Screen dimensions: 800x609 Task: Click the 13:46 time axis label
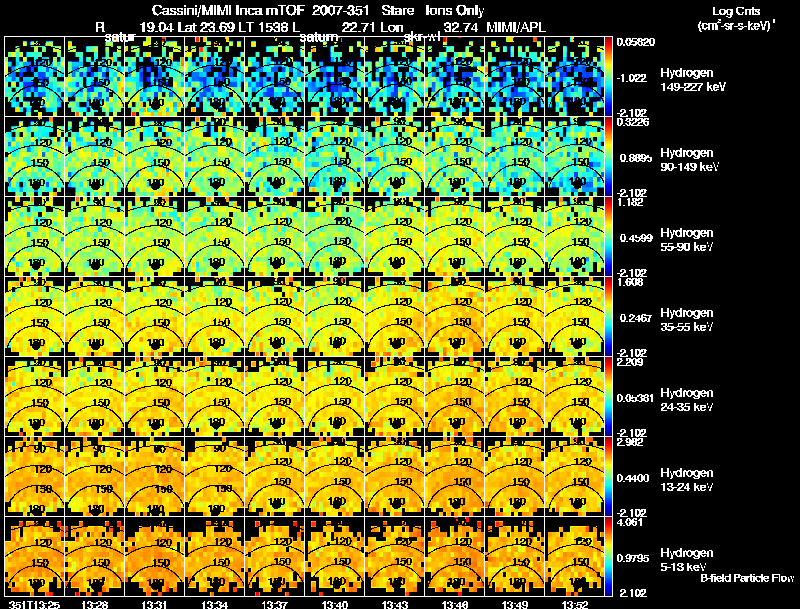pos(455,604)
